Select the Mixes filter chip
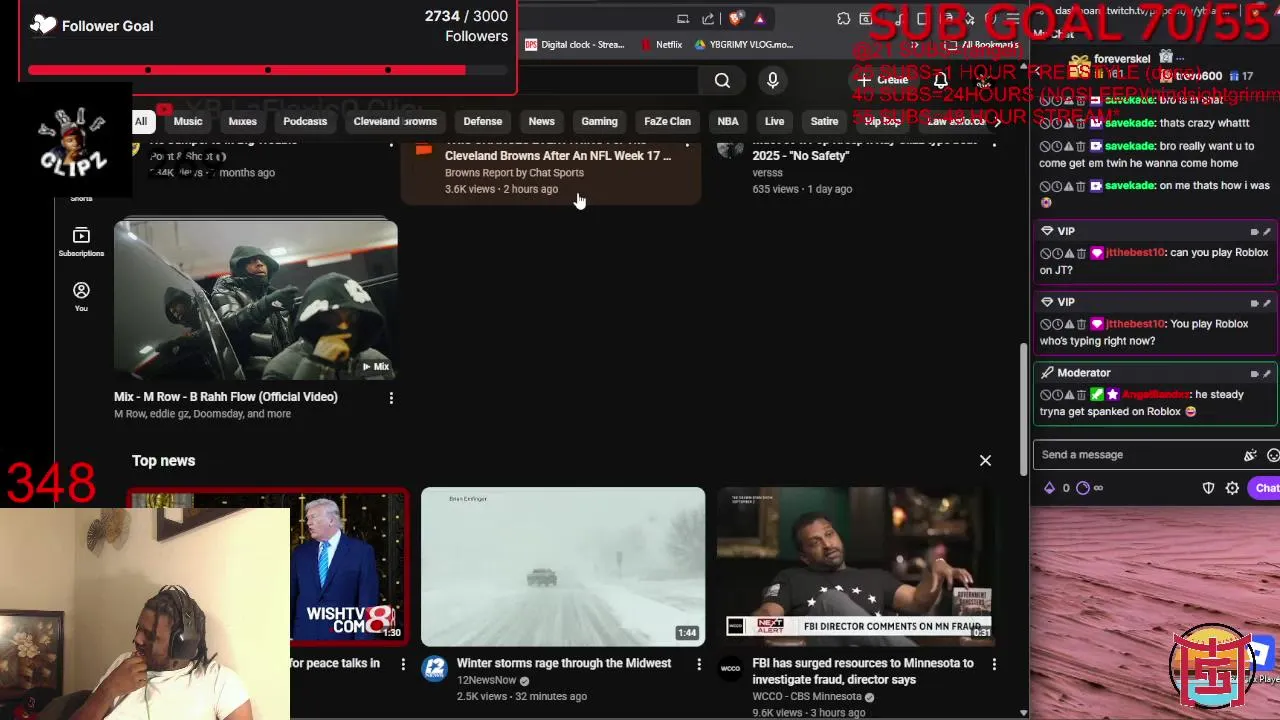Viewport: 1280px width, 720px height. point(243,122)
